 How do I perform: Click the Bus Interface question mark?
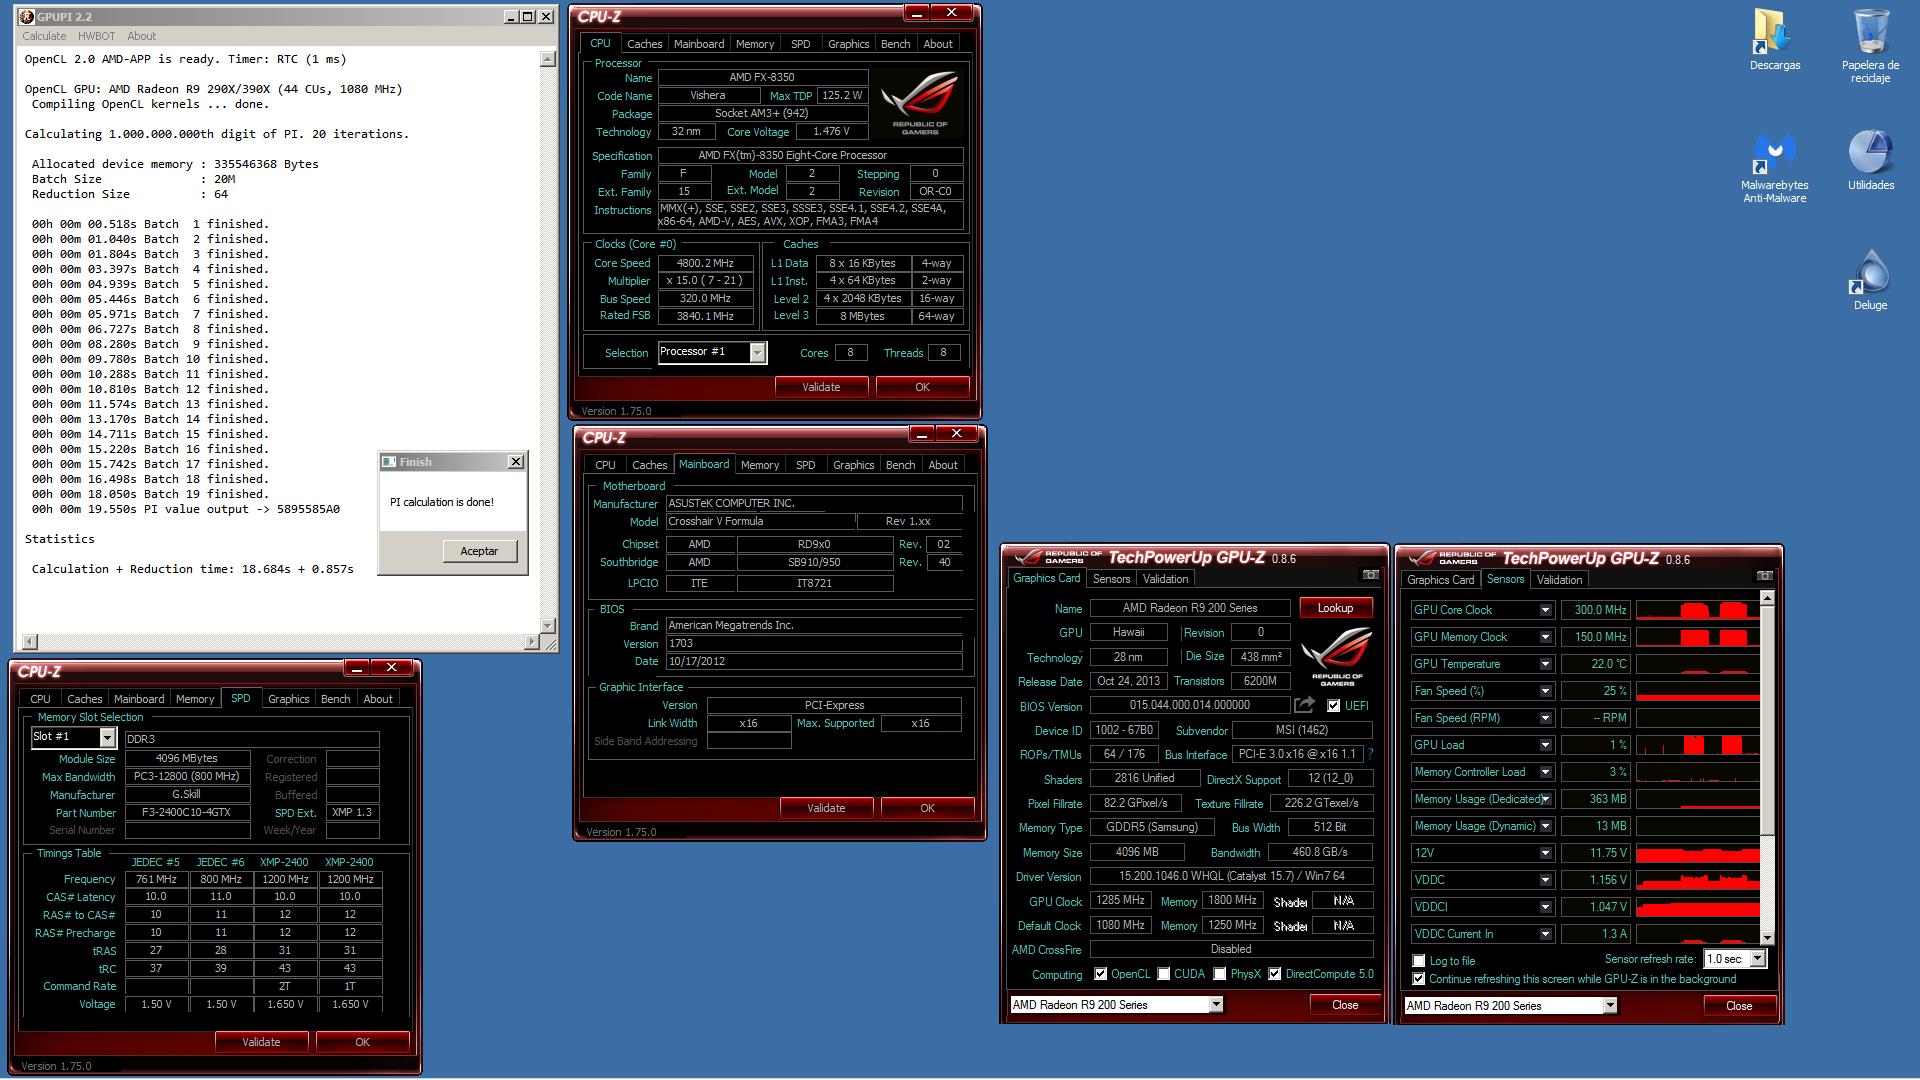1370,754
